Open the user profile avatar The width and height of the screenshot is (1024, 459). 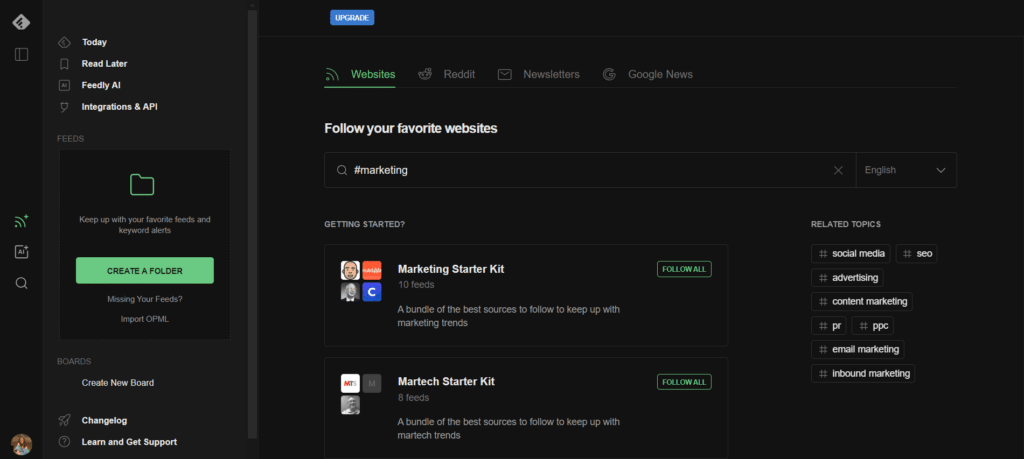click(22, 444)
